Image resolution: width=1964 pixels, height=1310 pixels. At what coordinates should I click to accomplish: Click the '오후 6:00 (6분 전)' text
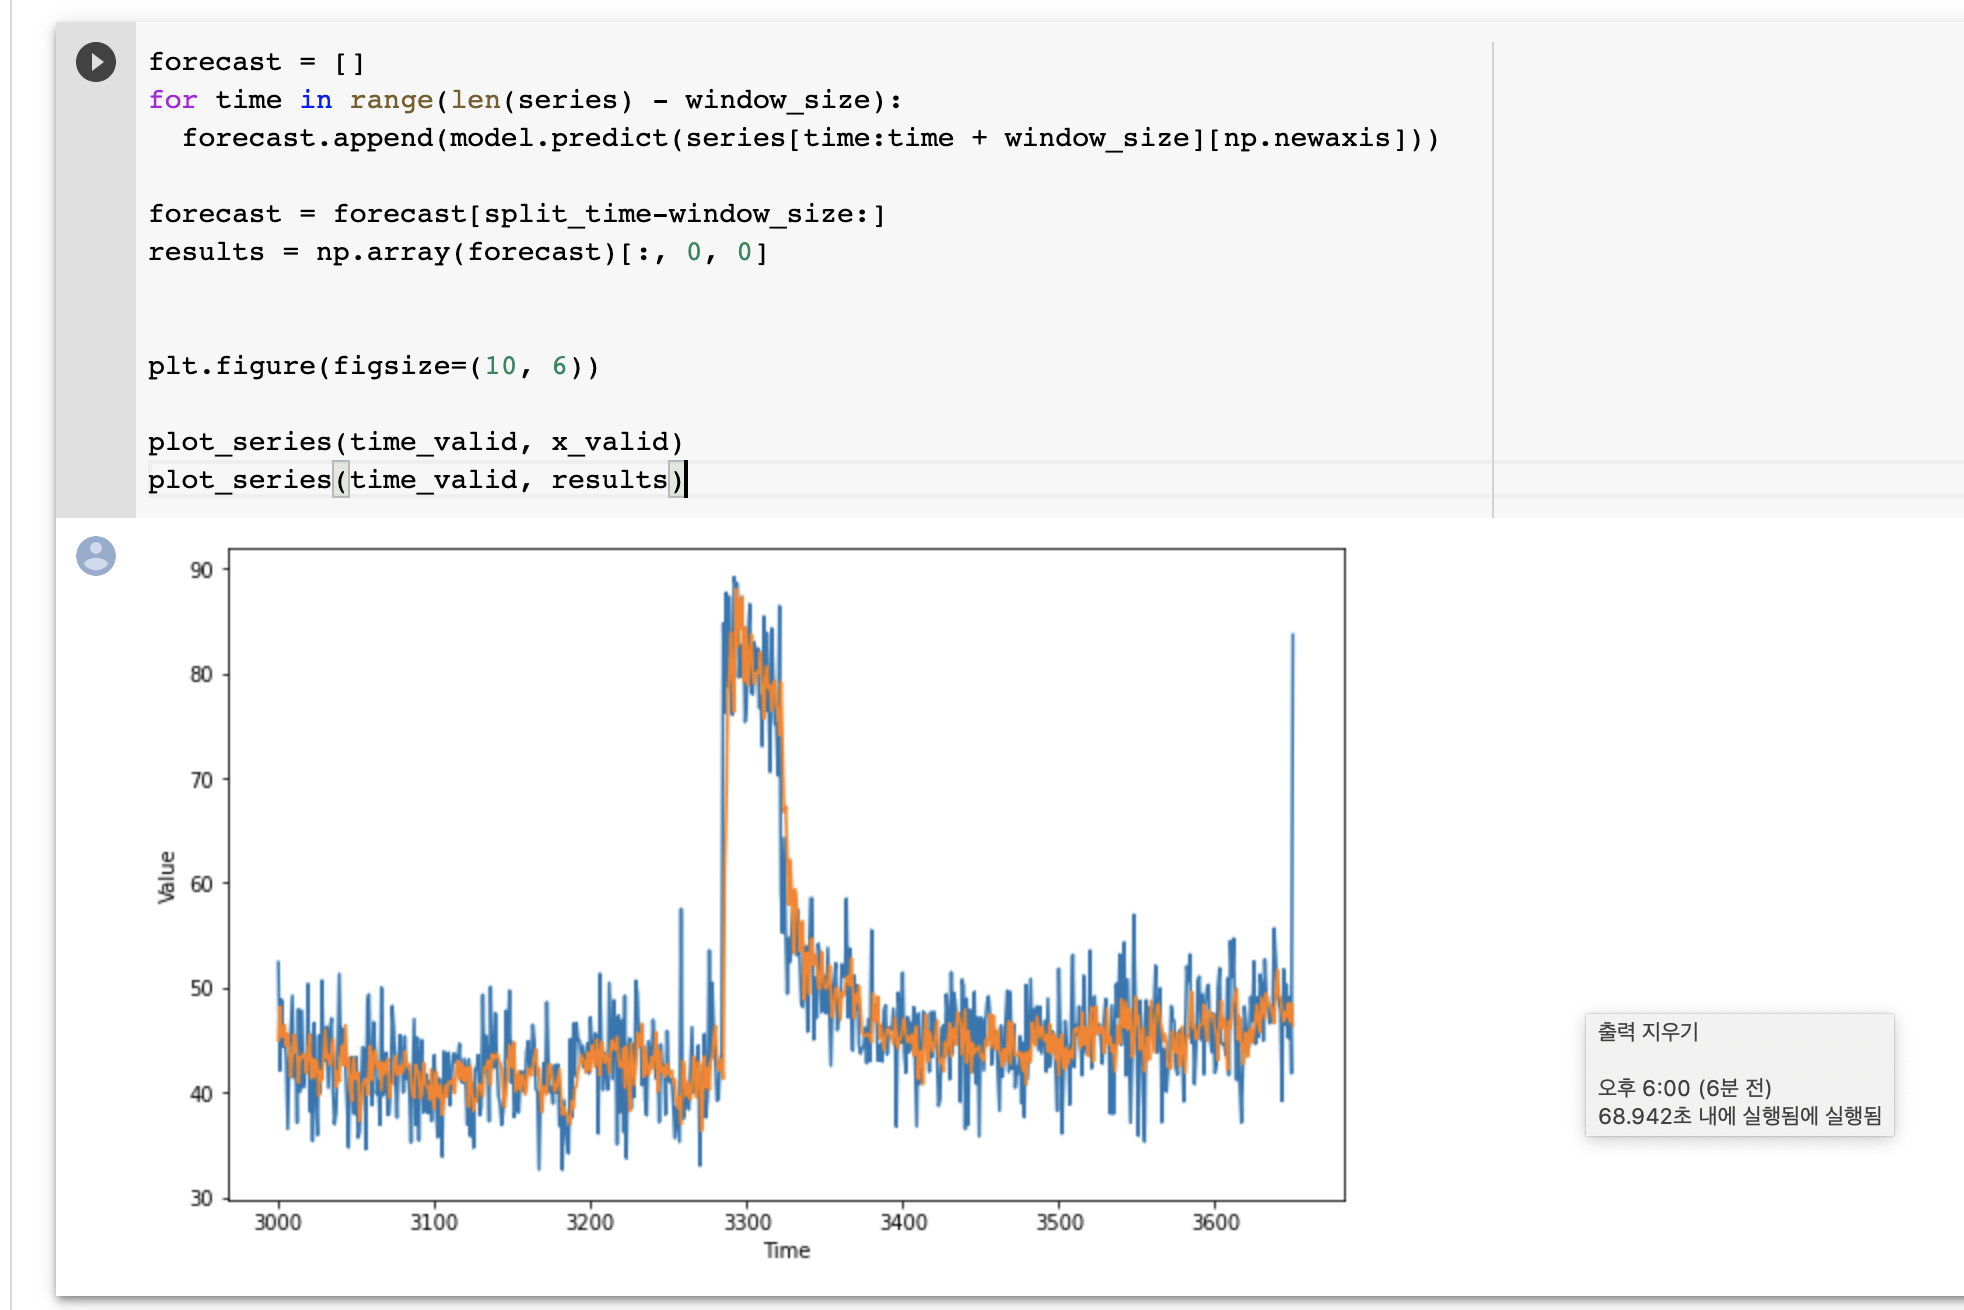[1684, 1088]
